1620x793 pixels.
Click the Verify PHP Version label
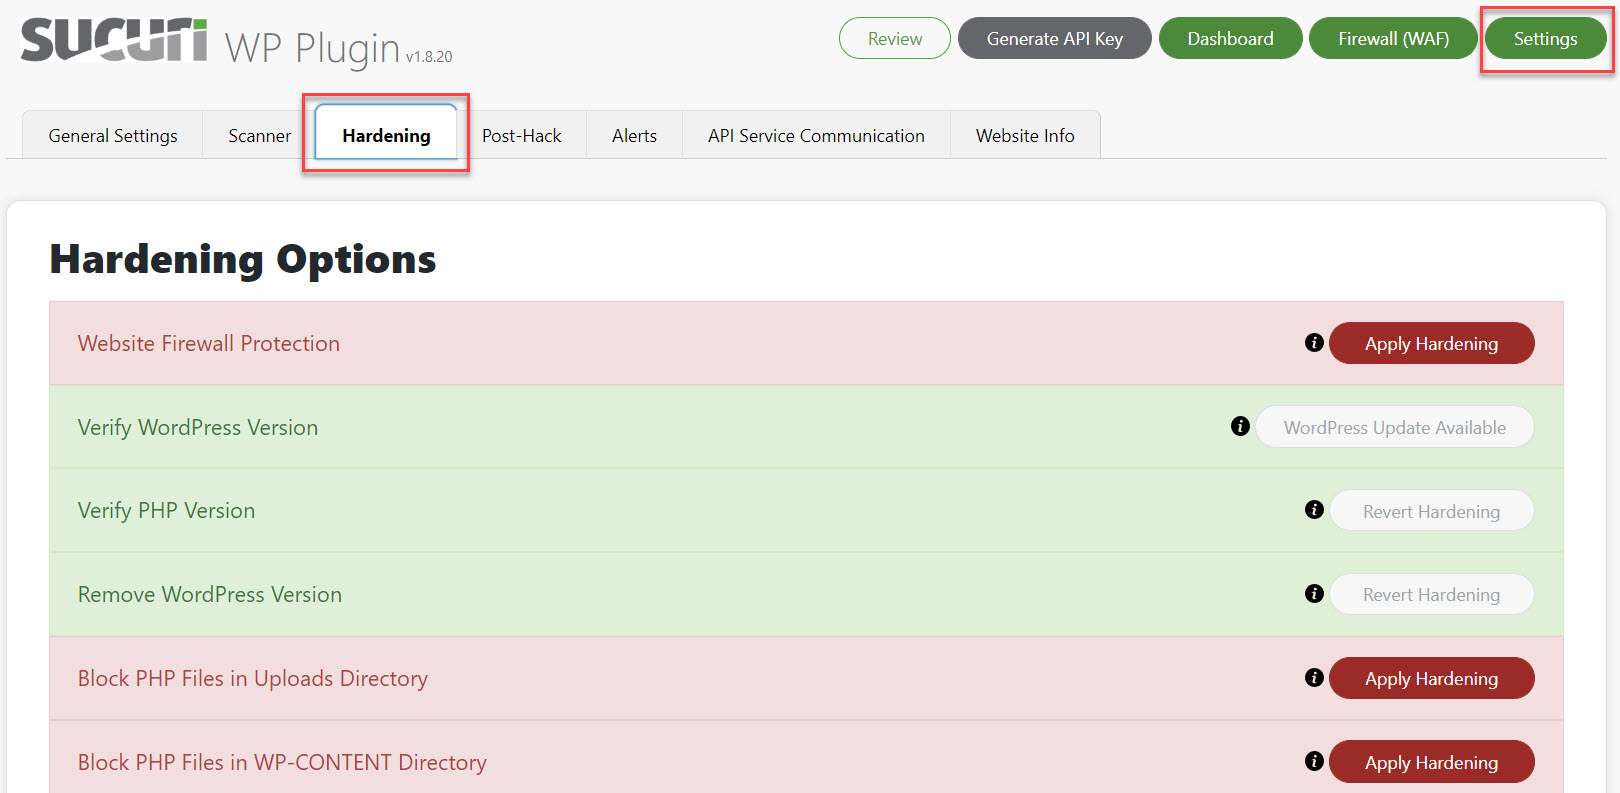166,510
